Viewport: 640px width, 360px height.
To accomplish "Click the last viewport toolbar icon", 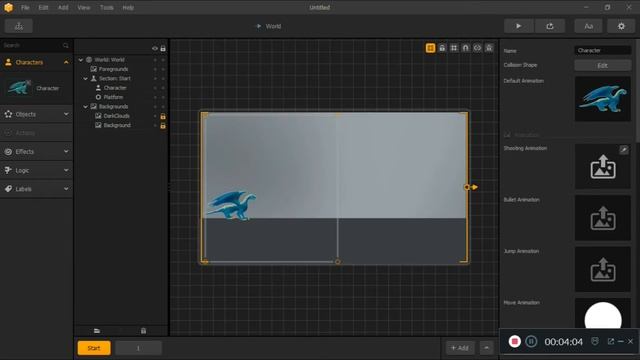I will pos(489,48).
